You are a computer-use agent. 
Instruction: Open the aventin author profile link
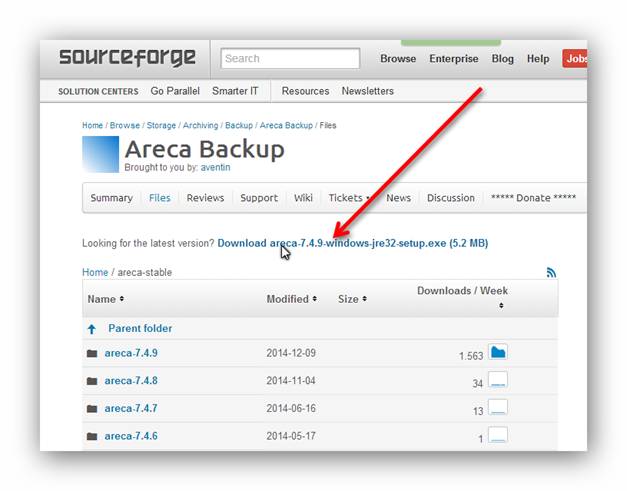click(216, 168)
